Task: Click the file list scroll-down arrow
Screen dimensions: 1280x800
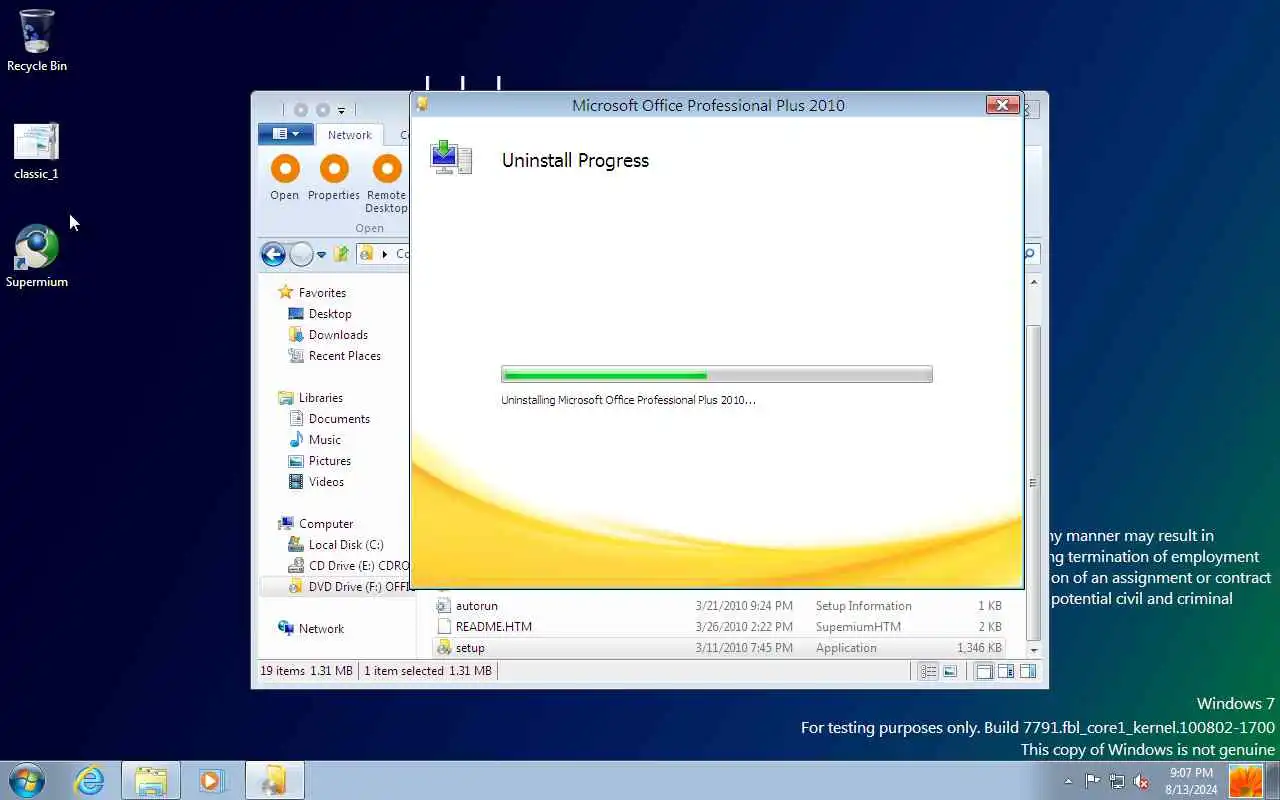Action: click(x=1034, y=650)
